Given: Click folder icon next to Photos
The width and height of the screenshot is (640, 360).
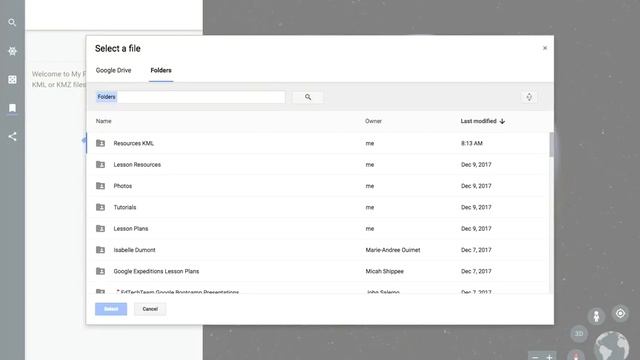Looking at the screenshot, I should 100,186.
